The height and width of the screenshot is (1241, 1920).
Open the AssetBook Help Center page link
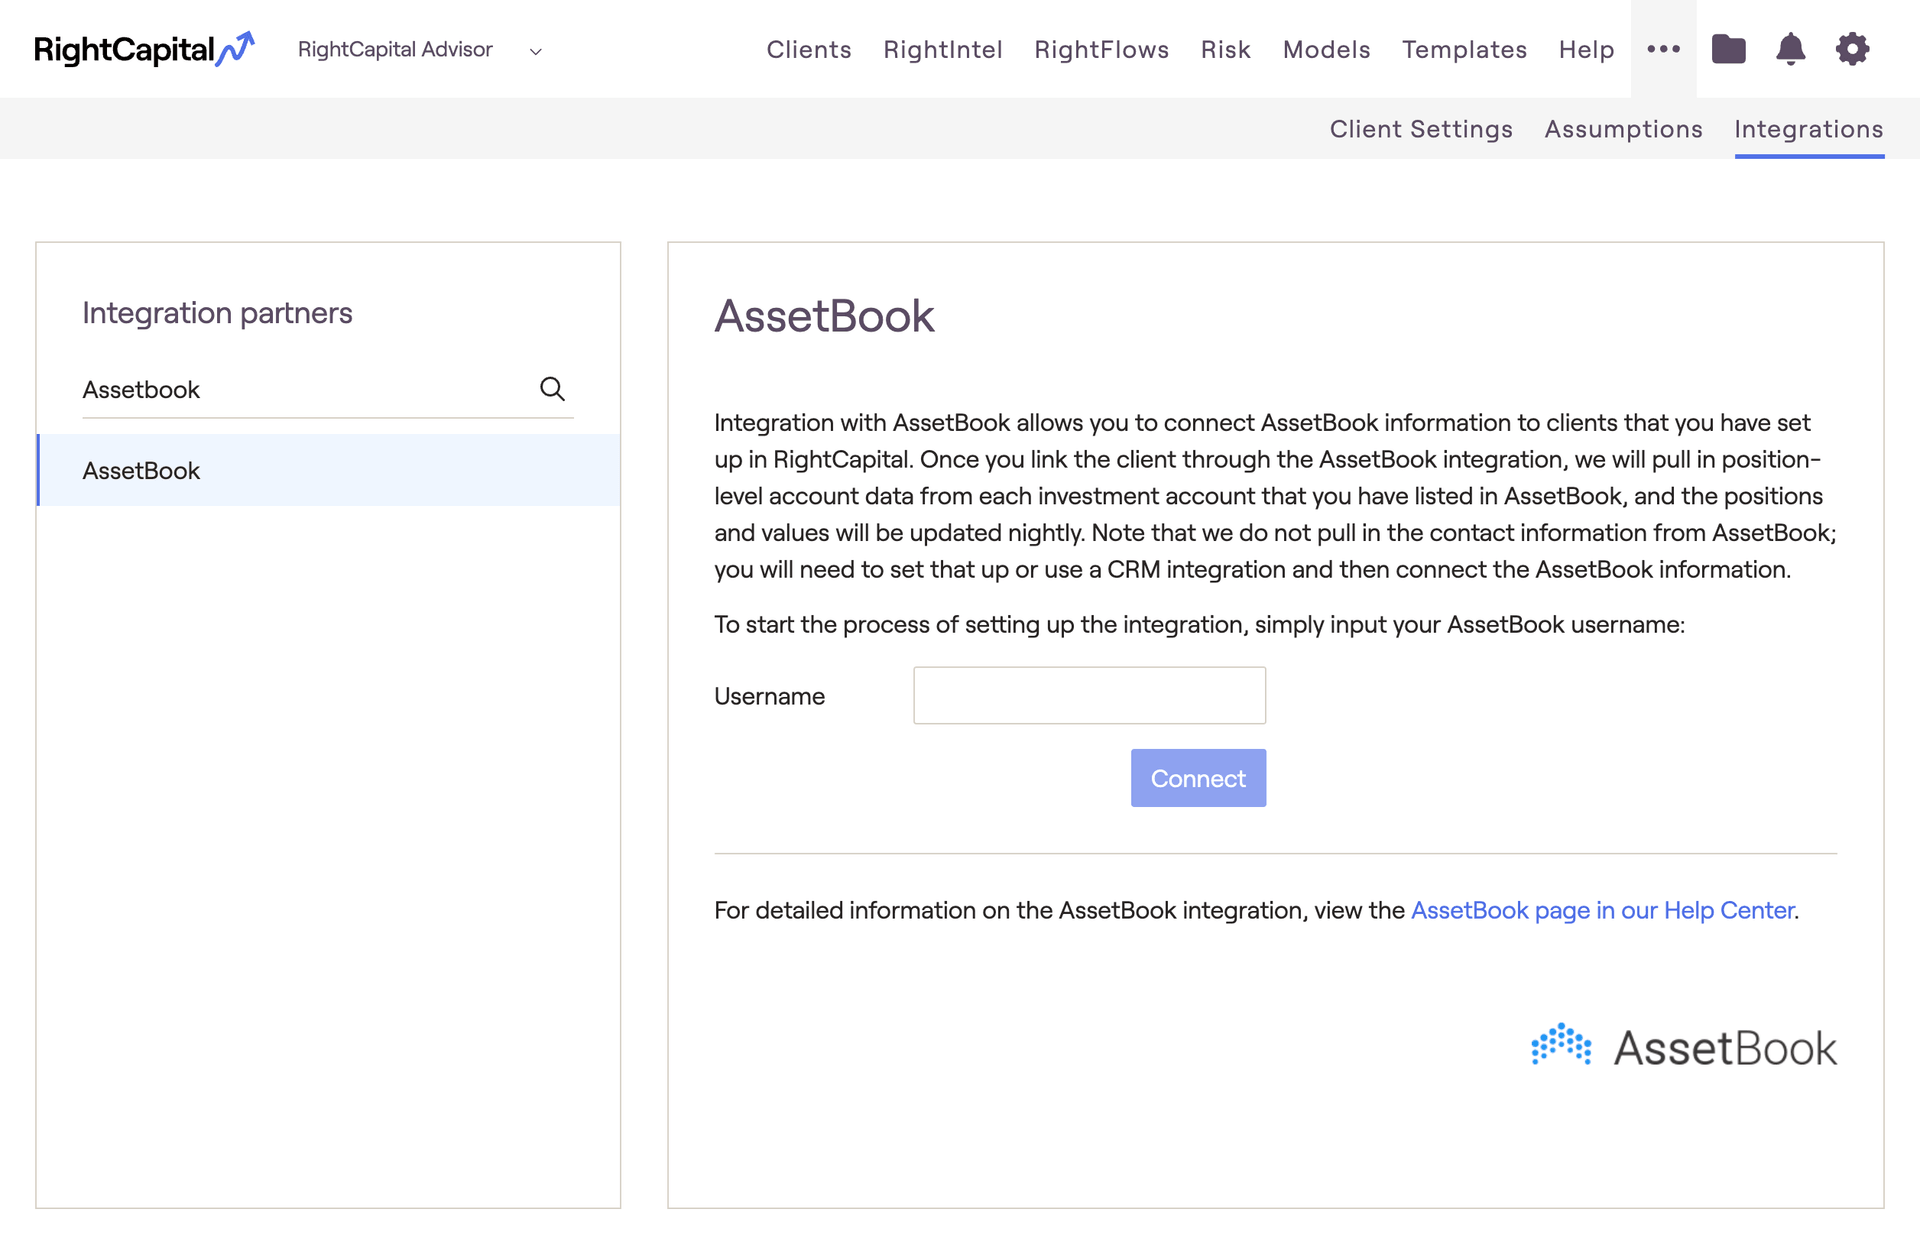pos(1603,910)
